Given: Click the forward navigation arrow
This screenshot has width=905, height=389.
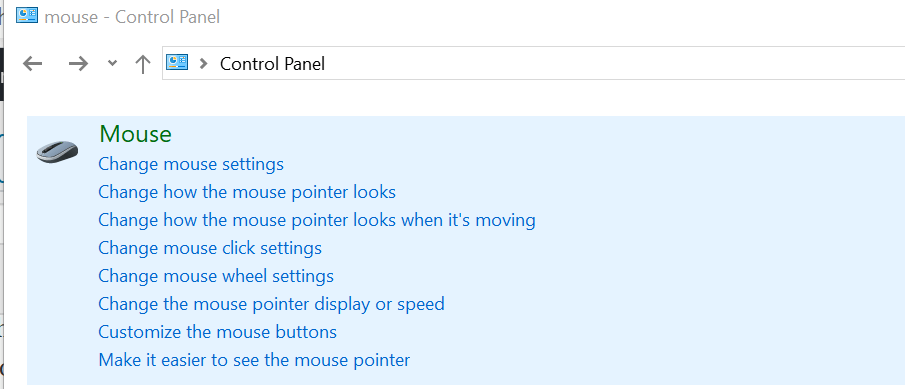Looking at the screenshot, I should pyautogui.click(x=78, y=63).
